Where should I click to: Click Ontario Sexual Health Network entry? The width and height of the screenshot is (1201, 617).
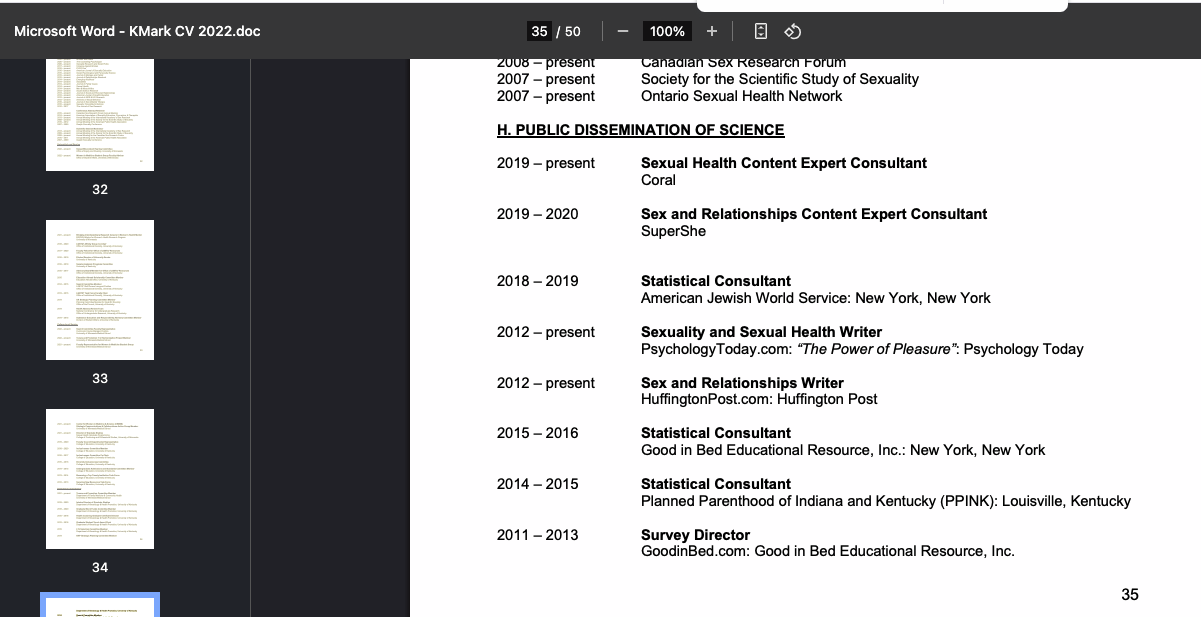[x=742, y=96]
